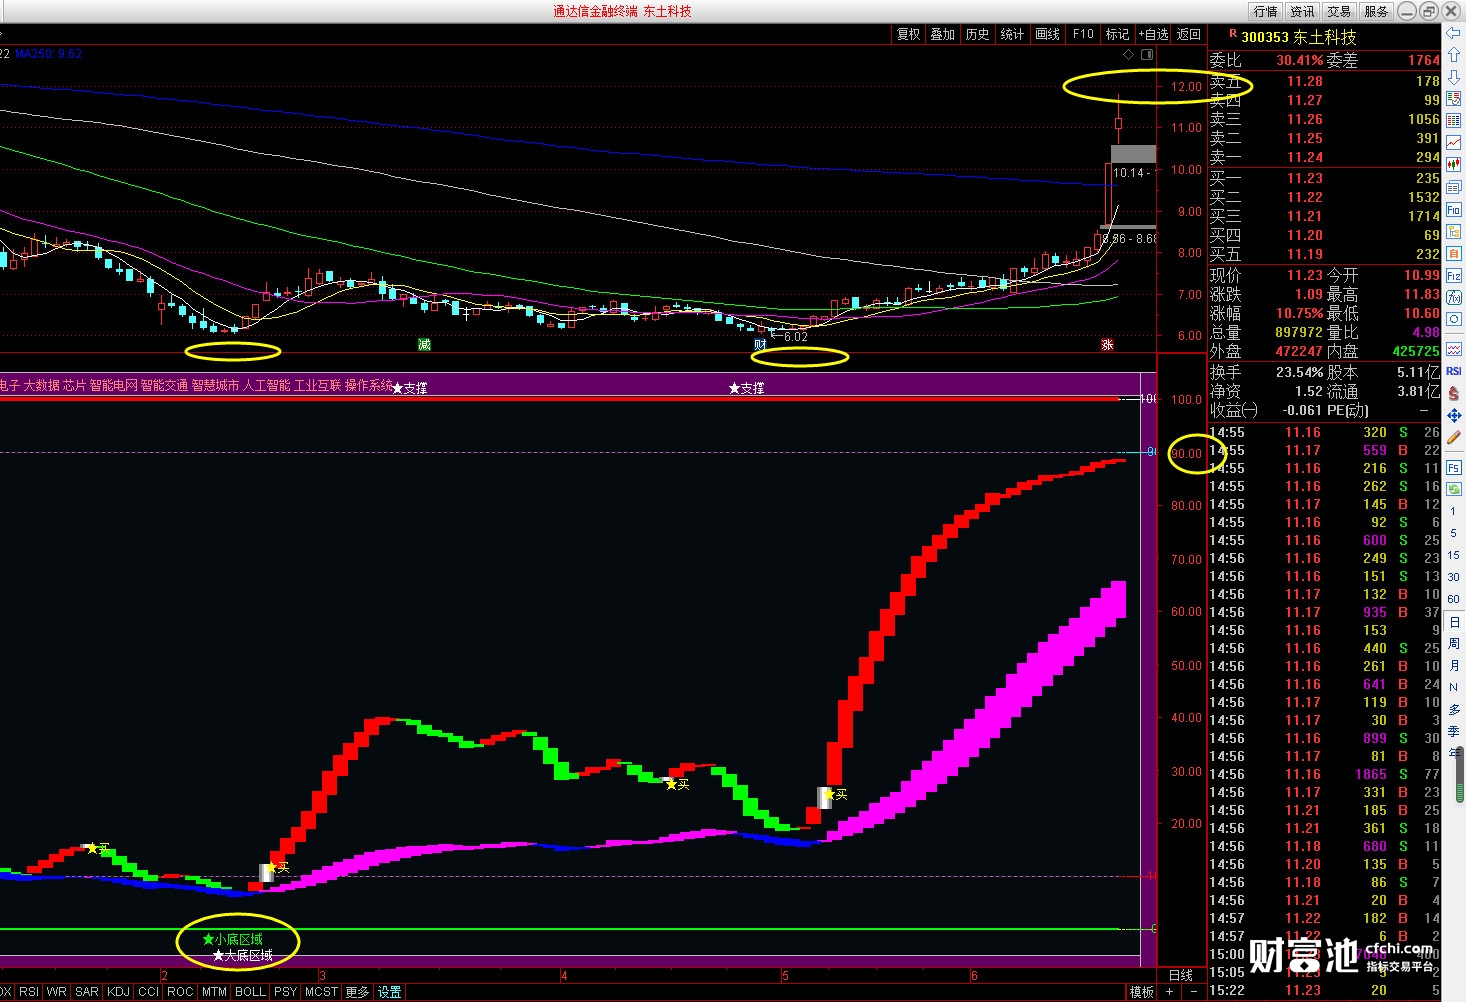Switch to the RSI indicator tab
Image resolution: width=1466 pixels, height=1002 pixels.
coord(29,992)
